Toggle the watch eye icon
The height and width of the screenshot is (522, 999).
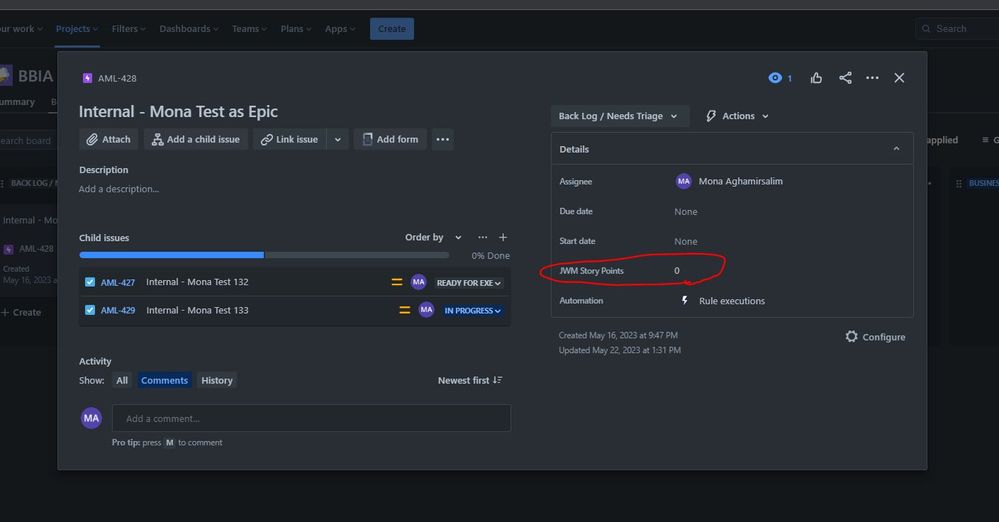775,78
